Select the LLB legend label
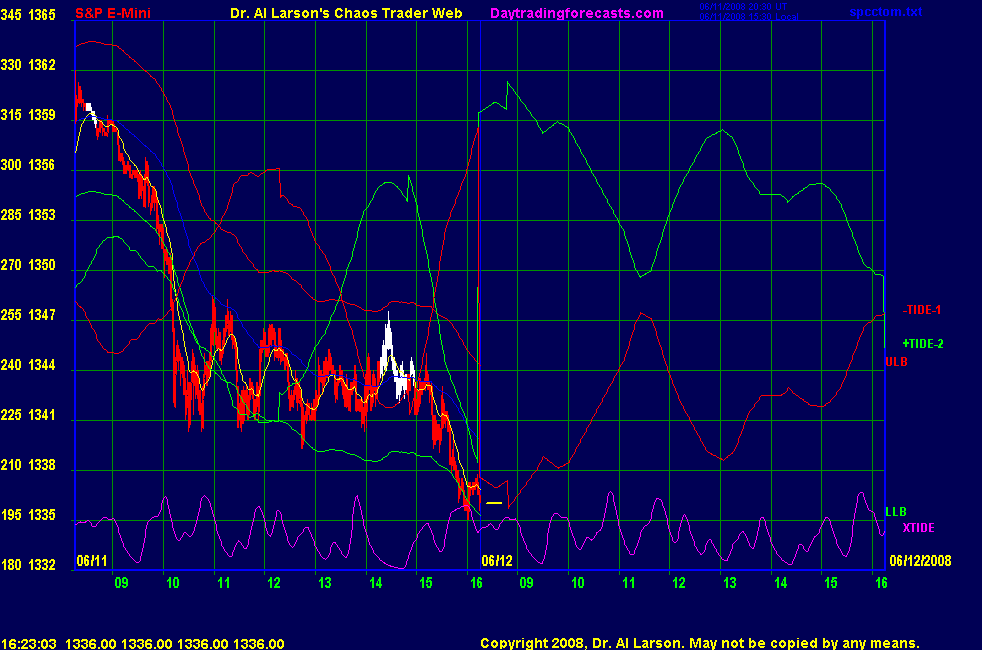 [896, 512]
